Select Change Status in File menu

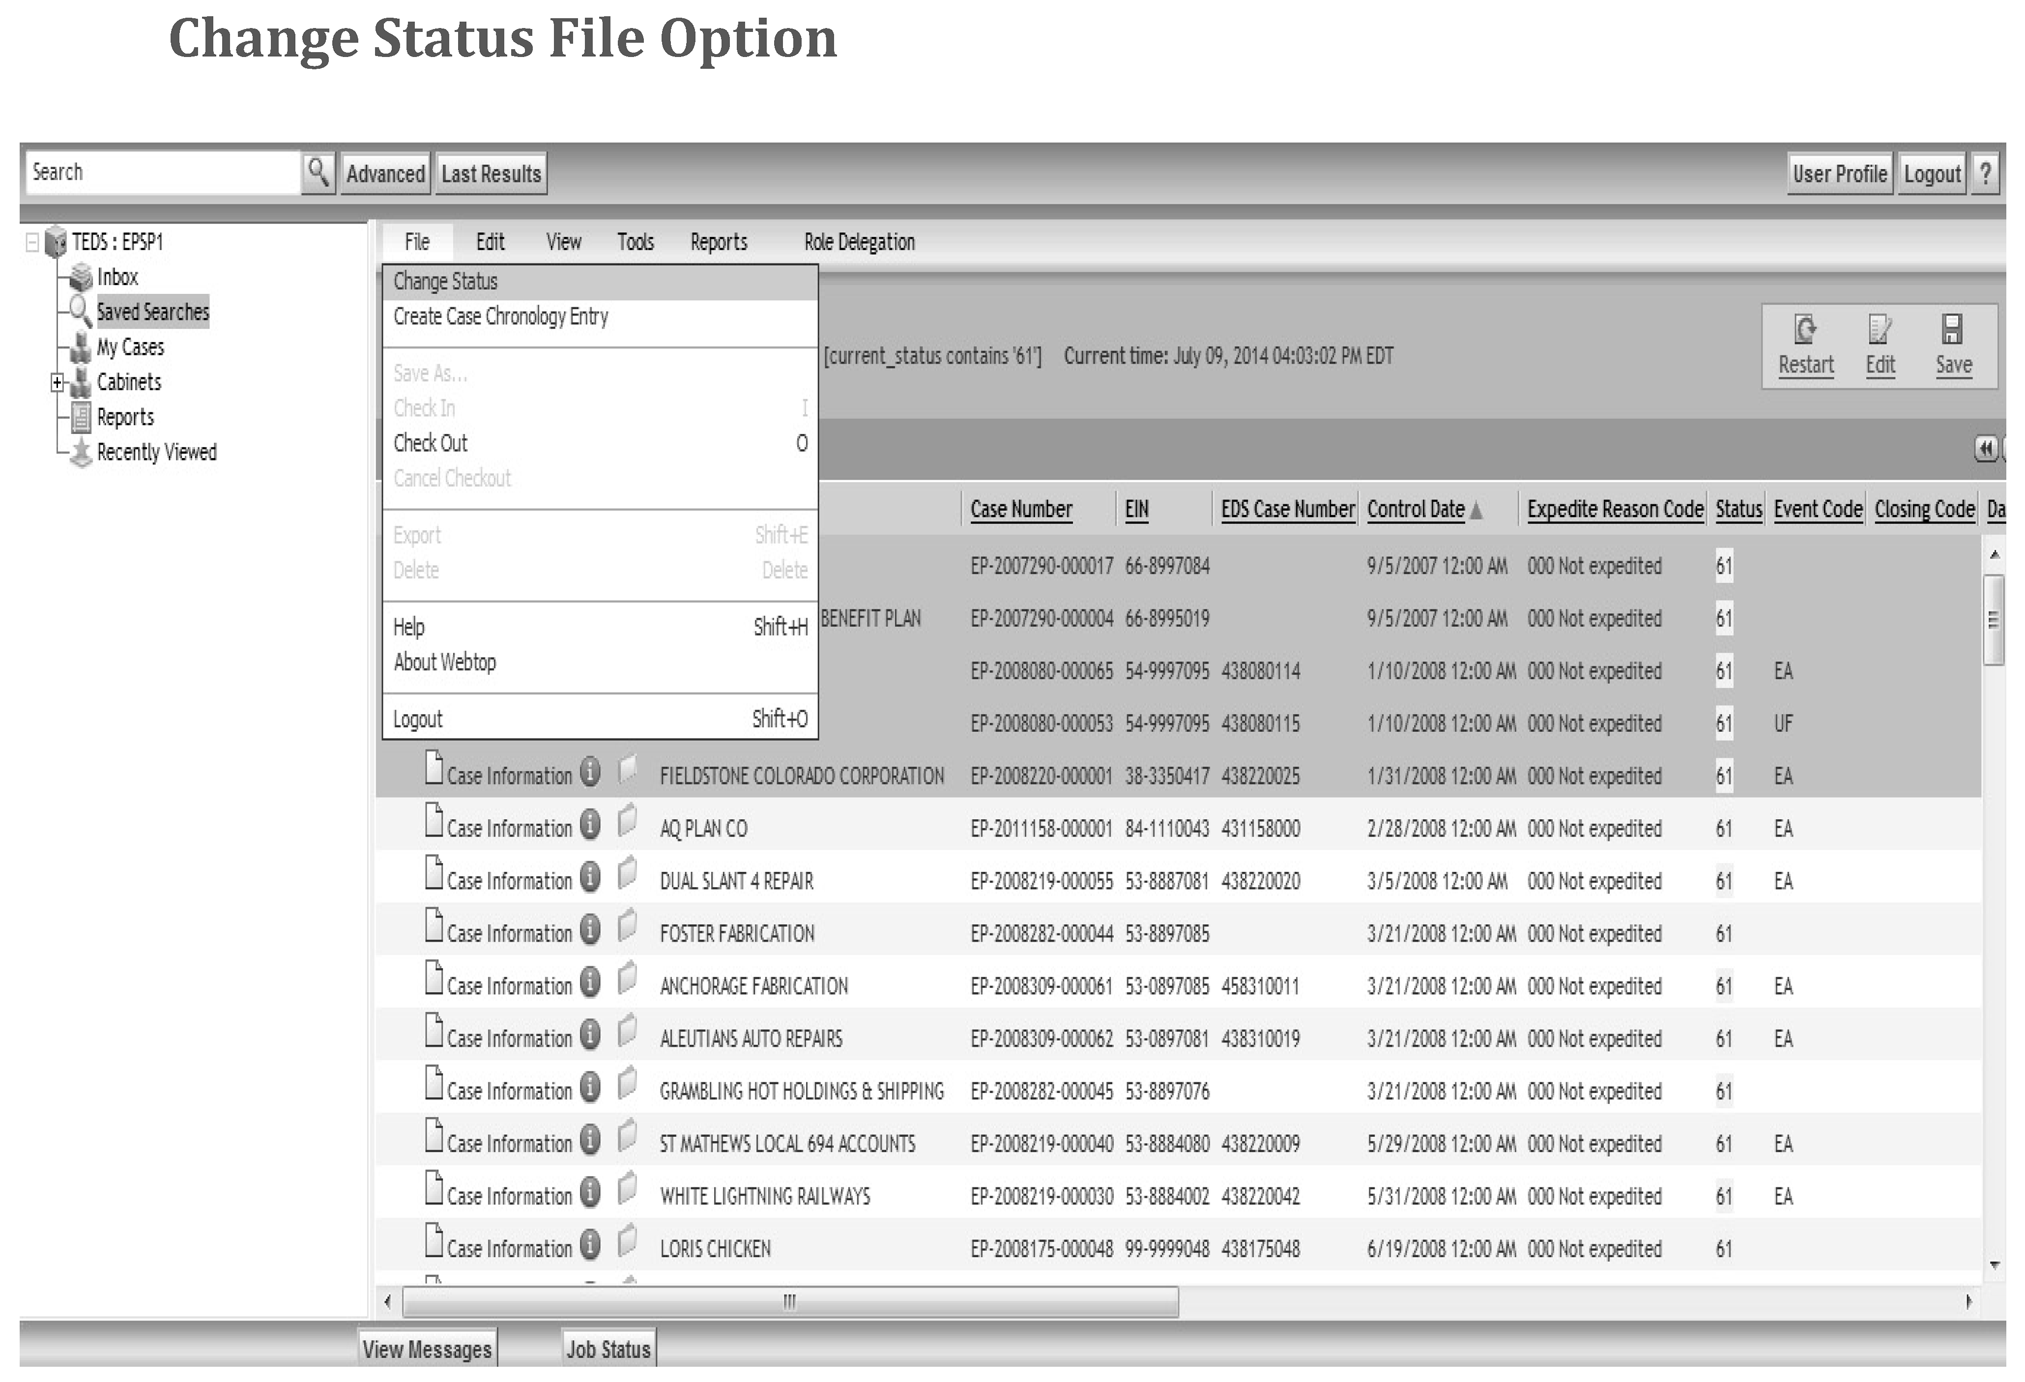[x=446, y=282]
